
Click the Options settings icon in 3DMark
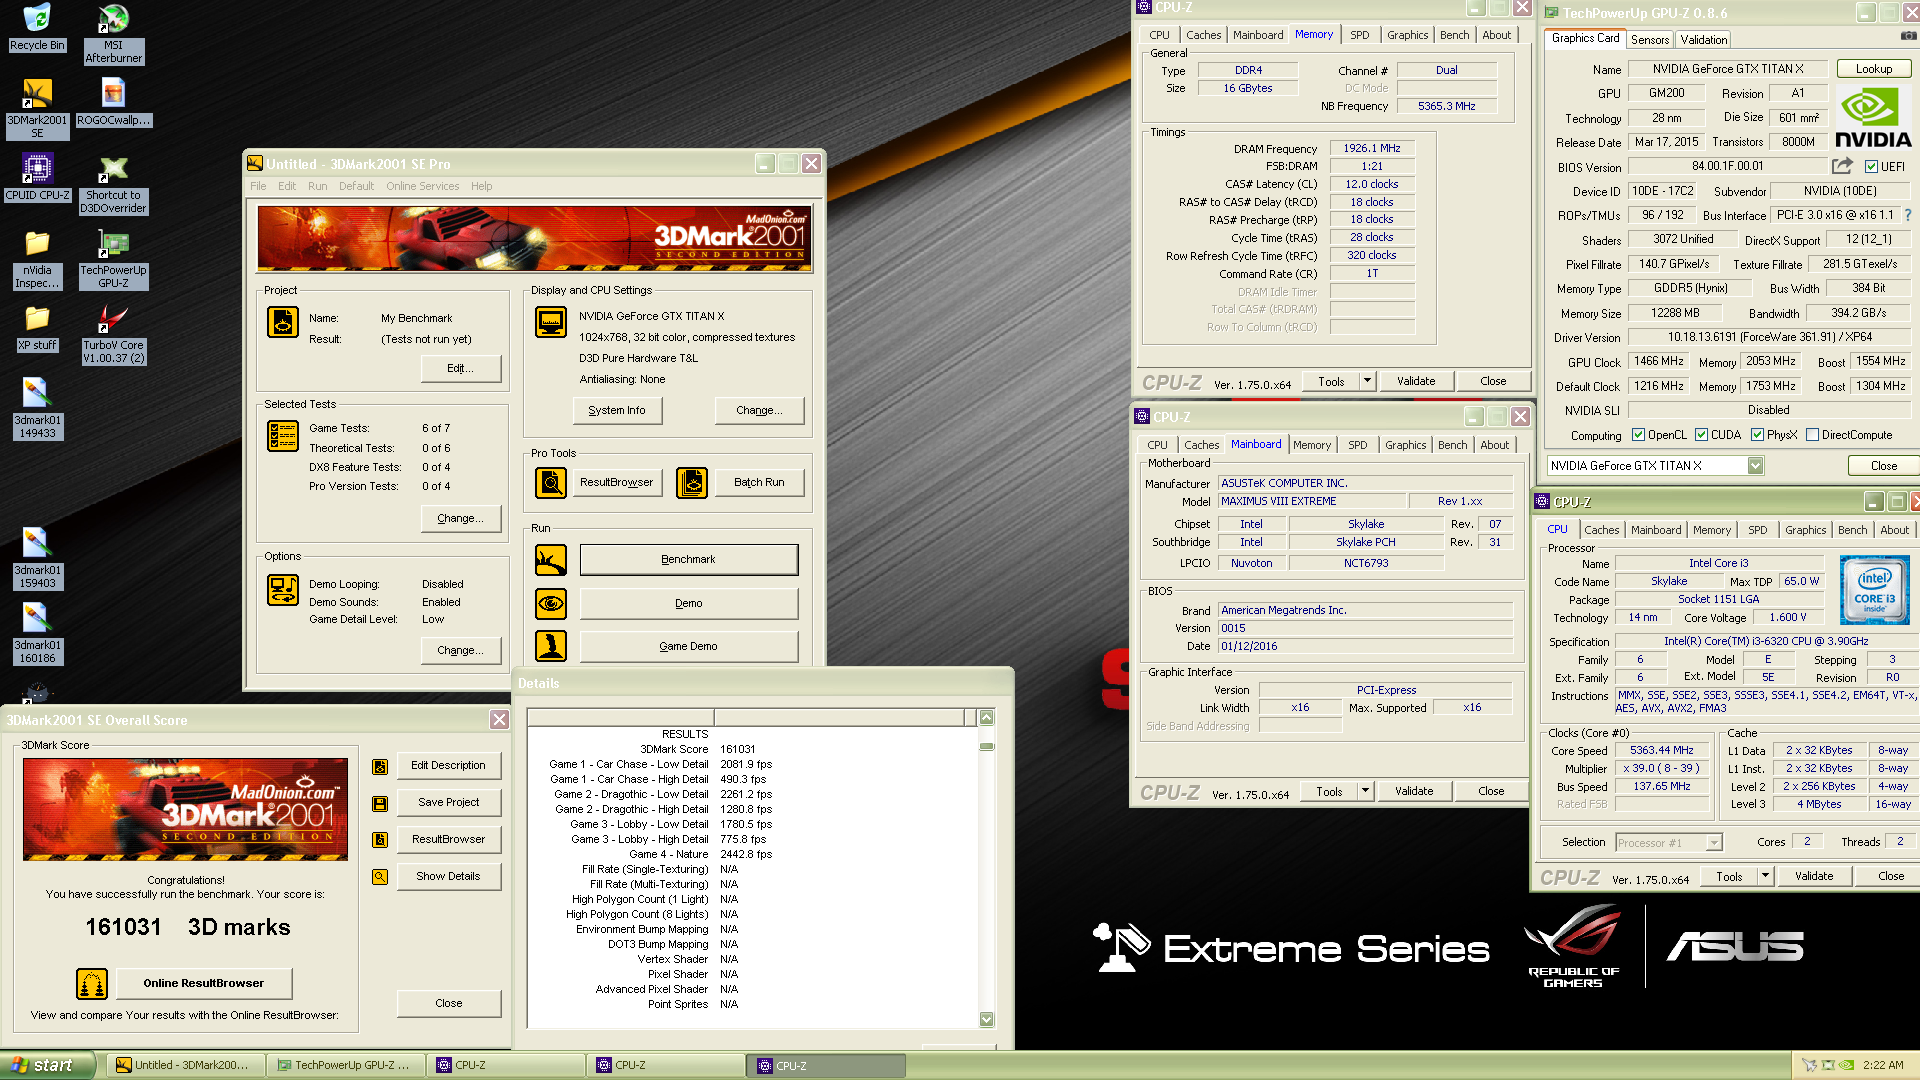pos(283,590)
